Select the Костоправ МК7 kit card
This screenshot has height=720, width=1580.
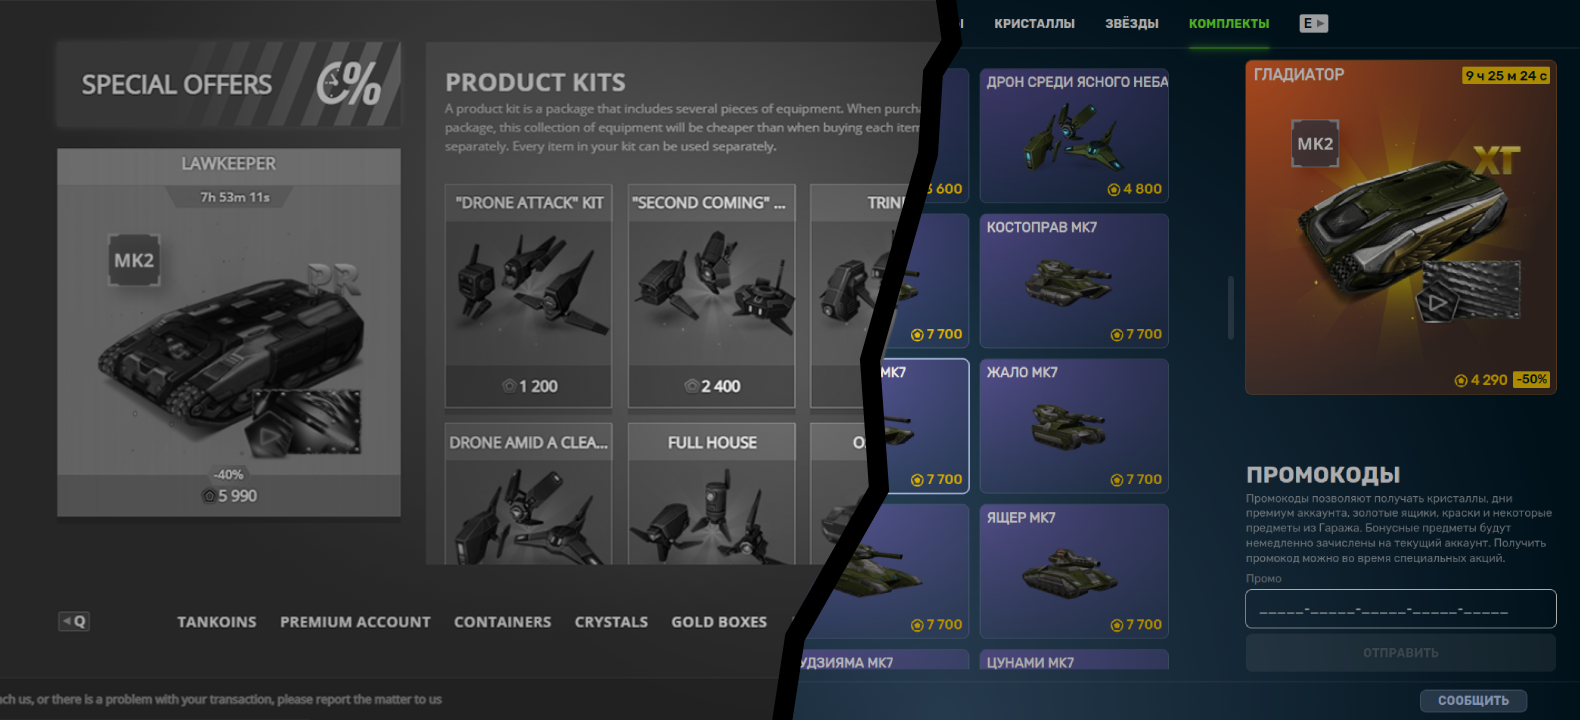coord(1074,281)
